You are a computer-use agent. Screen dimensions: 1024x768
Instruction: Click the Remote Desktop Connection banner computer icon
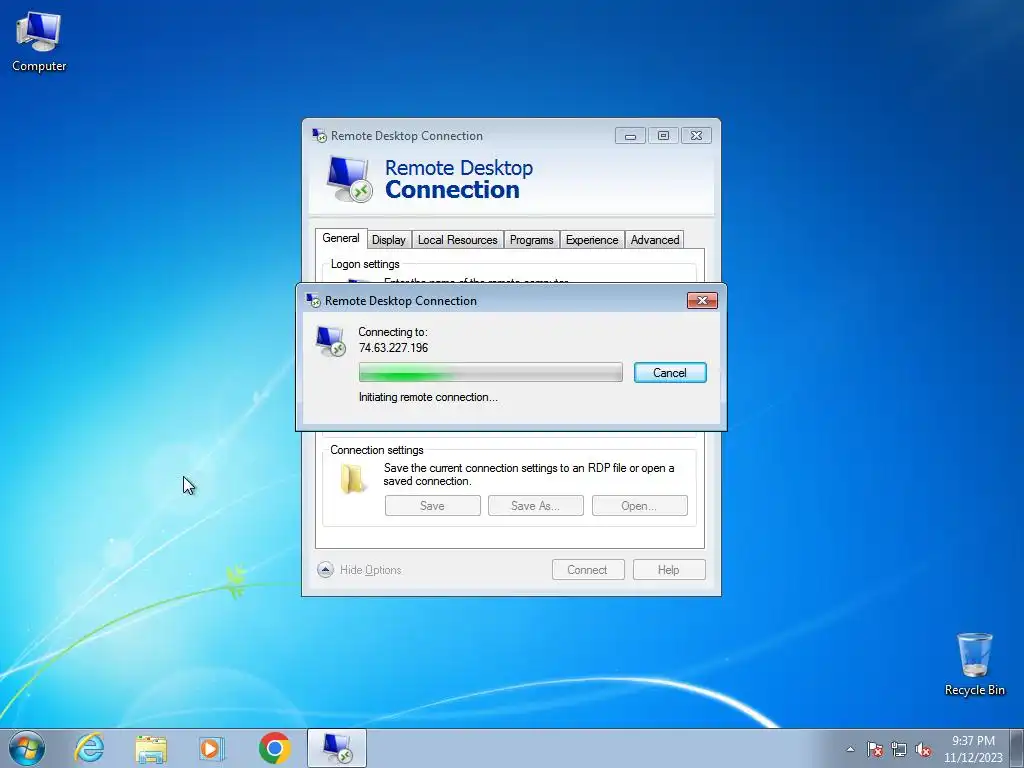pyautogui.click(x=349, y=179)
